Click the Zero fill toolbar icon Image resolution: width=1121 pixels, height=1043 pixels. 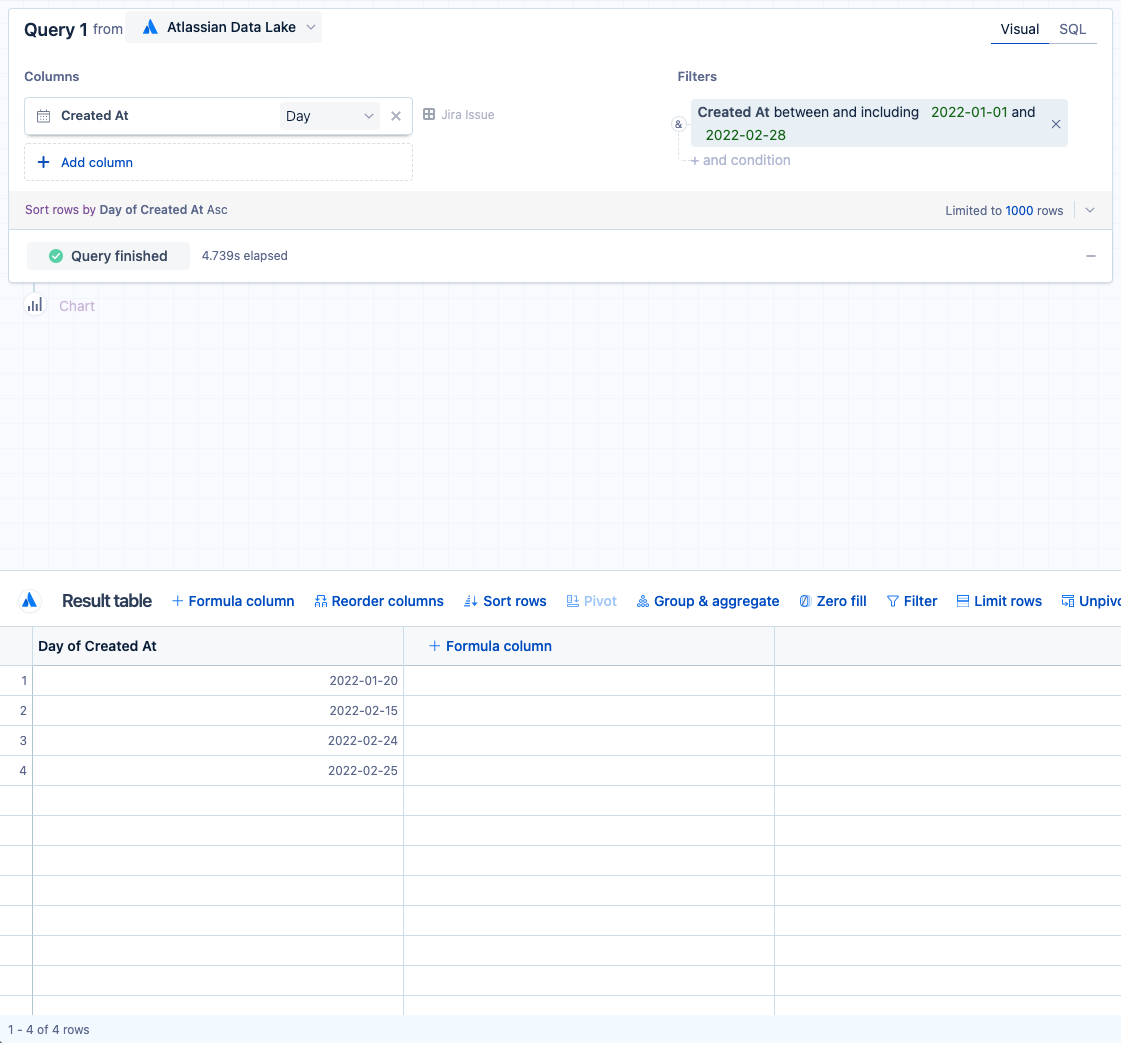point(805,601)
